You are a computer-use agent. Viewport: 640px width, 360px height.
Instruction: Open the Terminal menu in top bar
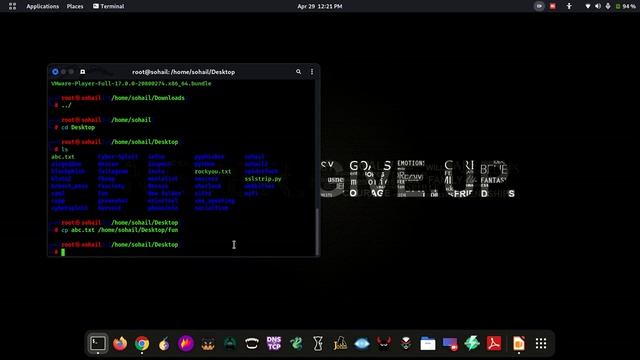click(x=109, y=6)
